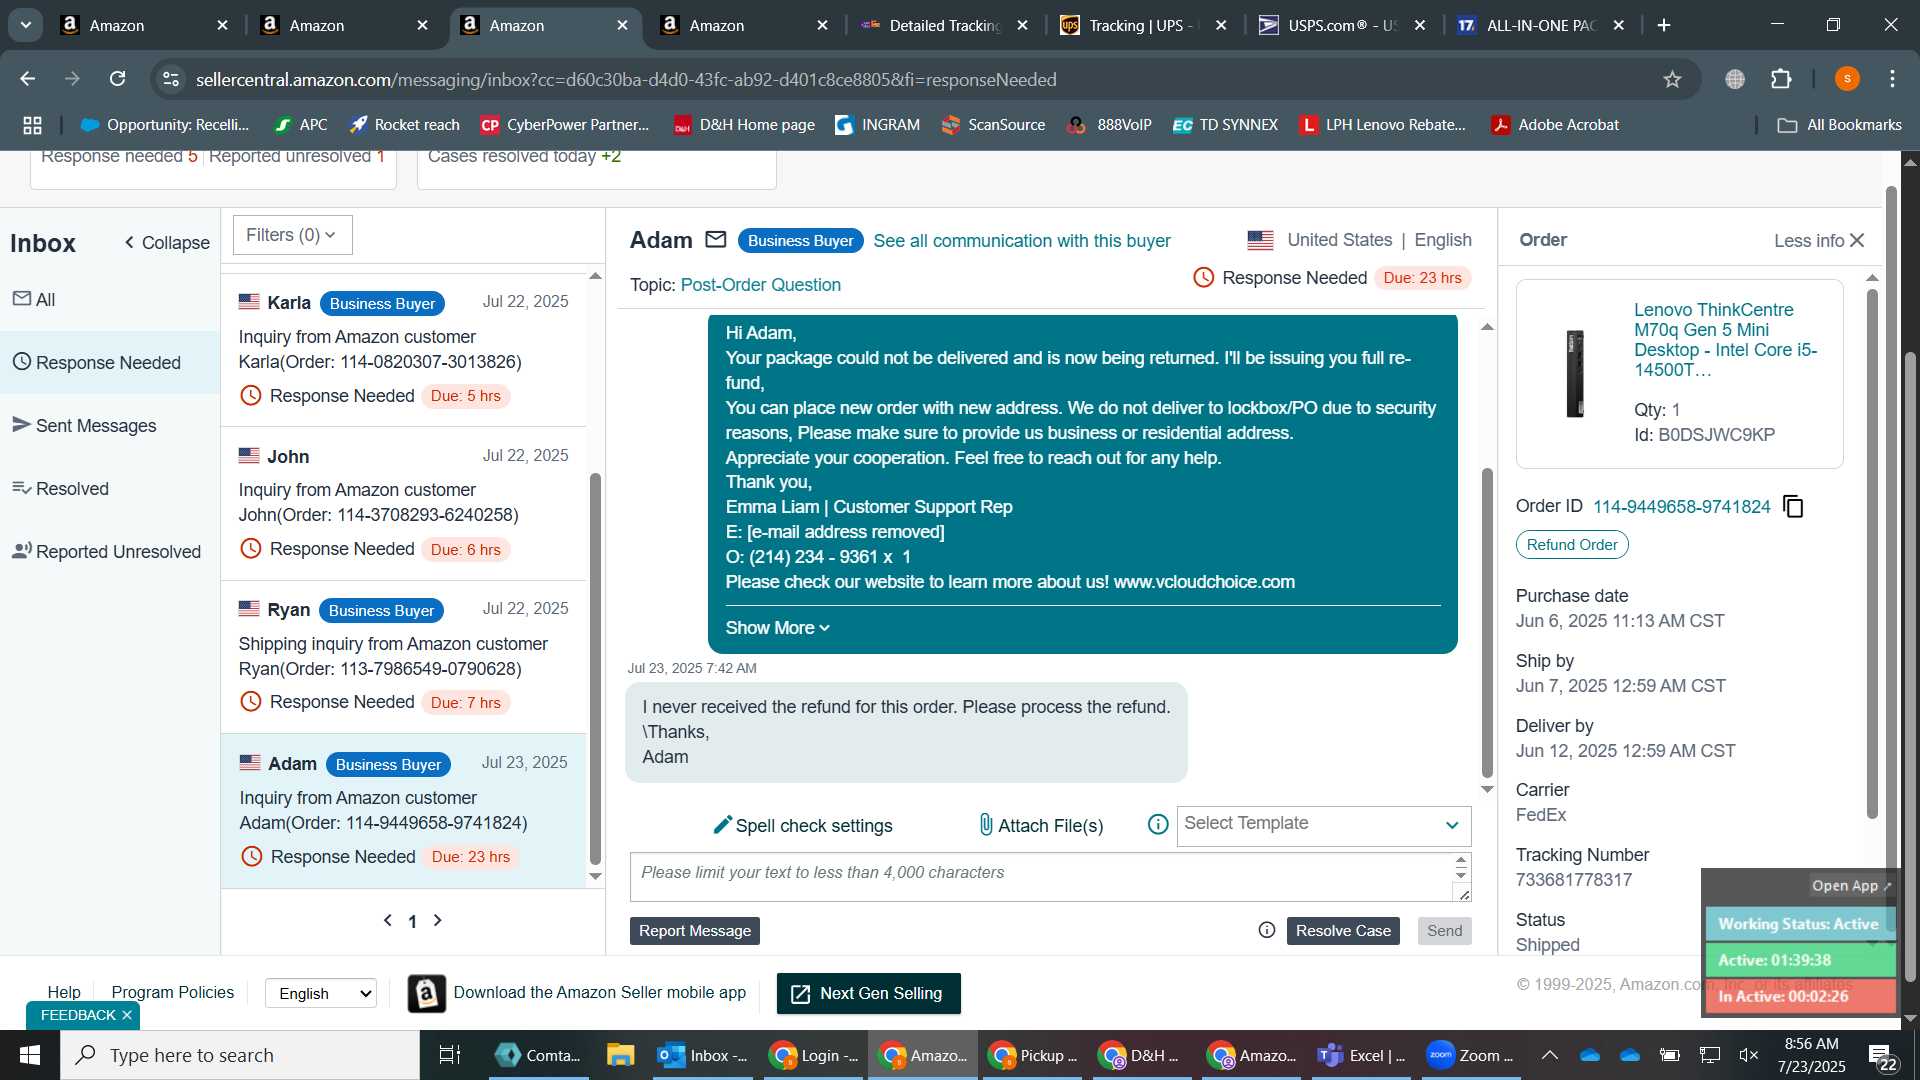Viewport: 1920px width, 1080px height.
Task: Open the browser extensions puzzle icon
Action: pos(1781,79)
